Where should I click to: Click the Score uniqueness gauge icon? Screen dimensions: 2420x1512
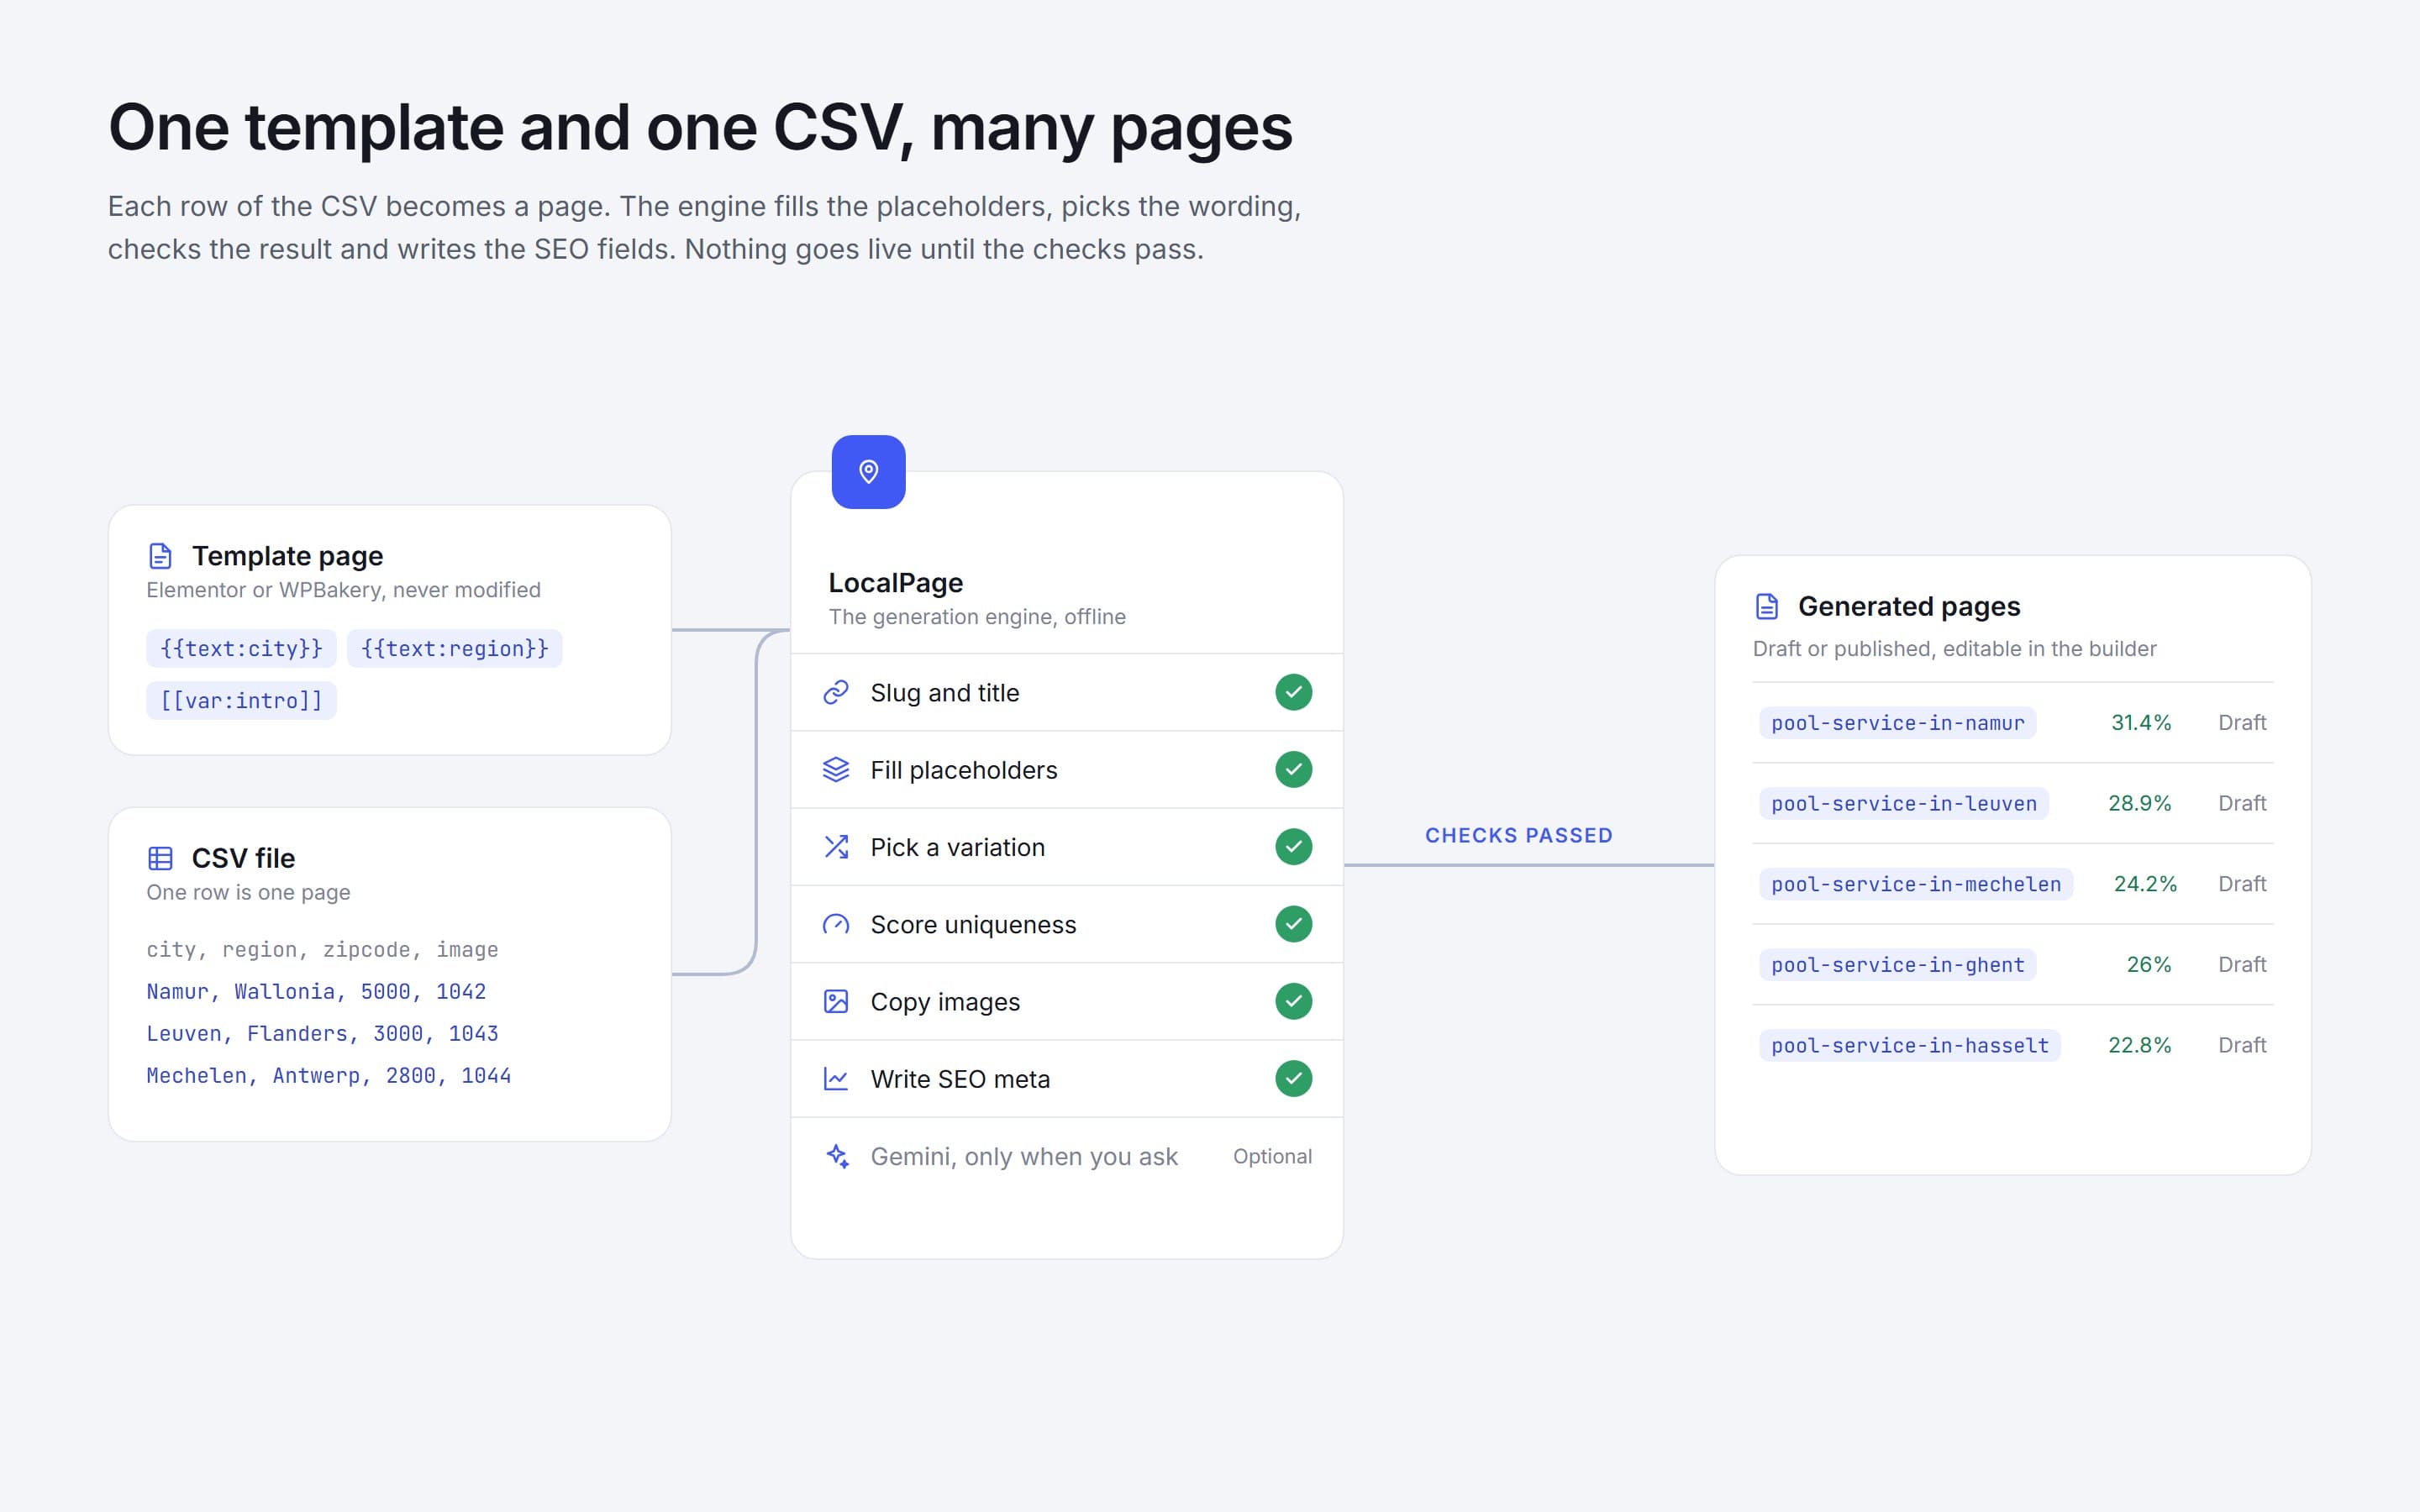tap(836, 924)
